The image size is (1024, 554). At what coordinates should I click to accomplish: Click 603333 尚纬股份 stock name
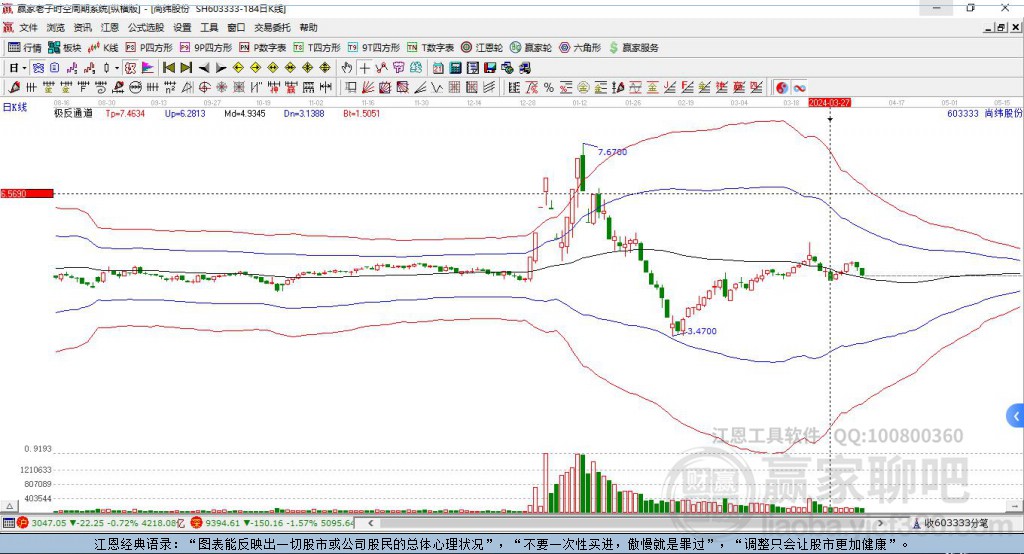click(x=984, y=114)
